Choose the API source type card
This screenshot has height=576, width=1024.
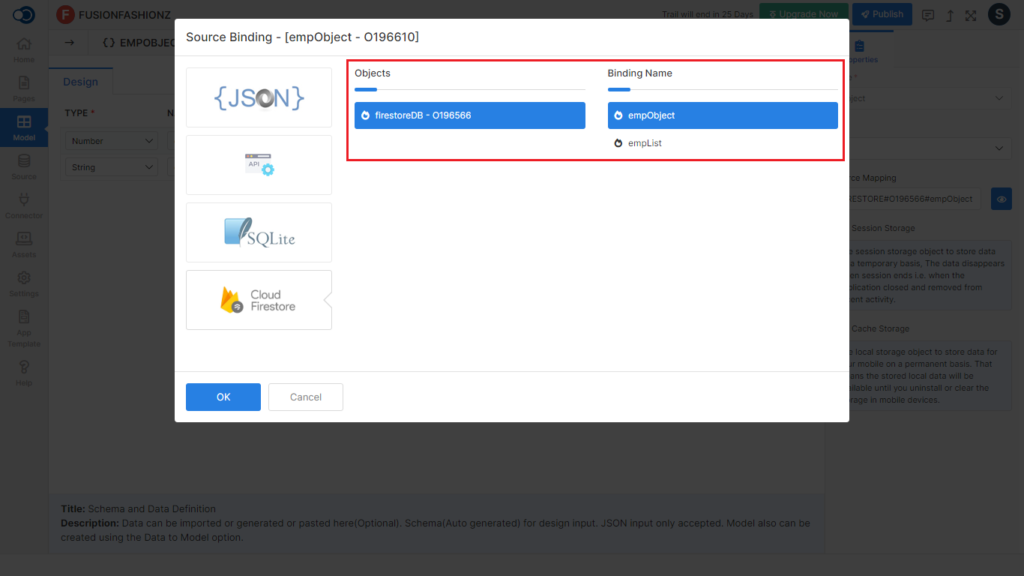[259, 165]
